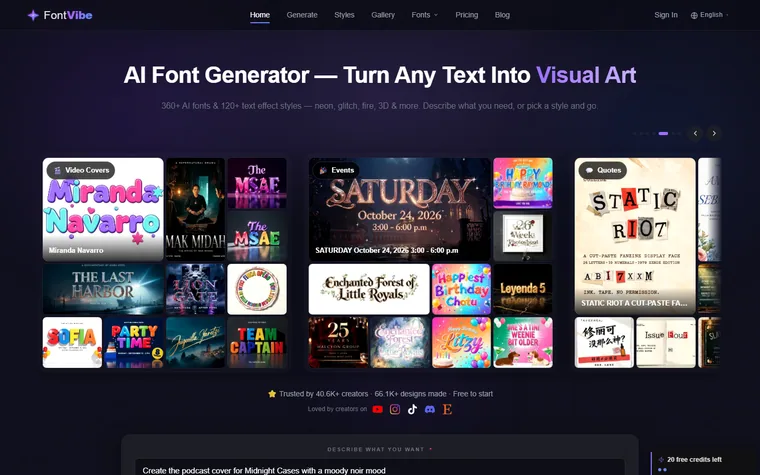Click the Quotes badge

point(603,170)
